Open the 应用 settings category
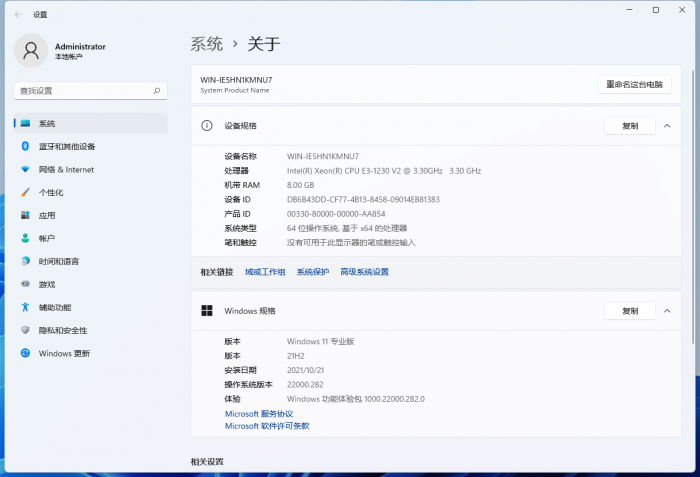 tap(47, 215)
